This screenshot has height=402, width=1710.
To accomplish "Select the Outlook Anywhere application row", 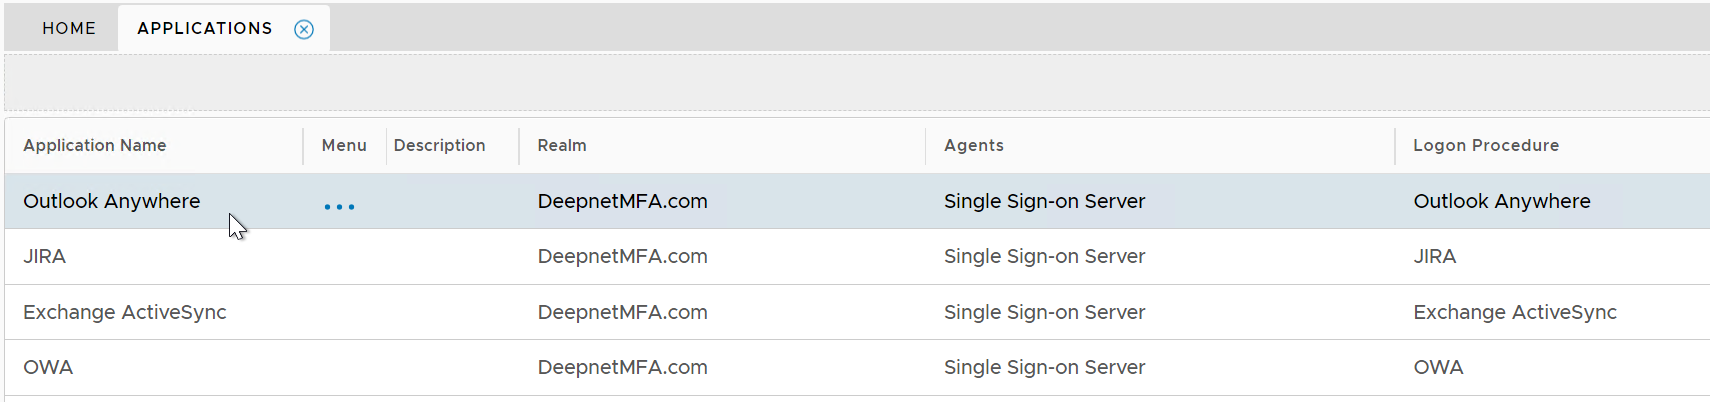I will pyautogui.click(x=112, y=201).
